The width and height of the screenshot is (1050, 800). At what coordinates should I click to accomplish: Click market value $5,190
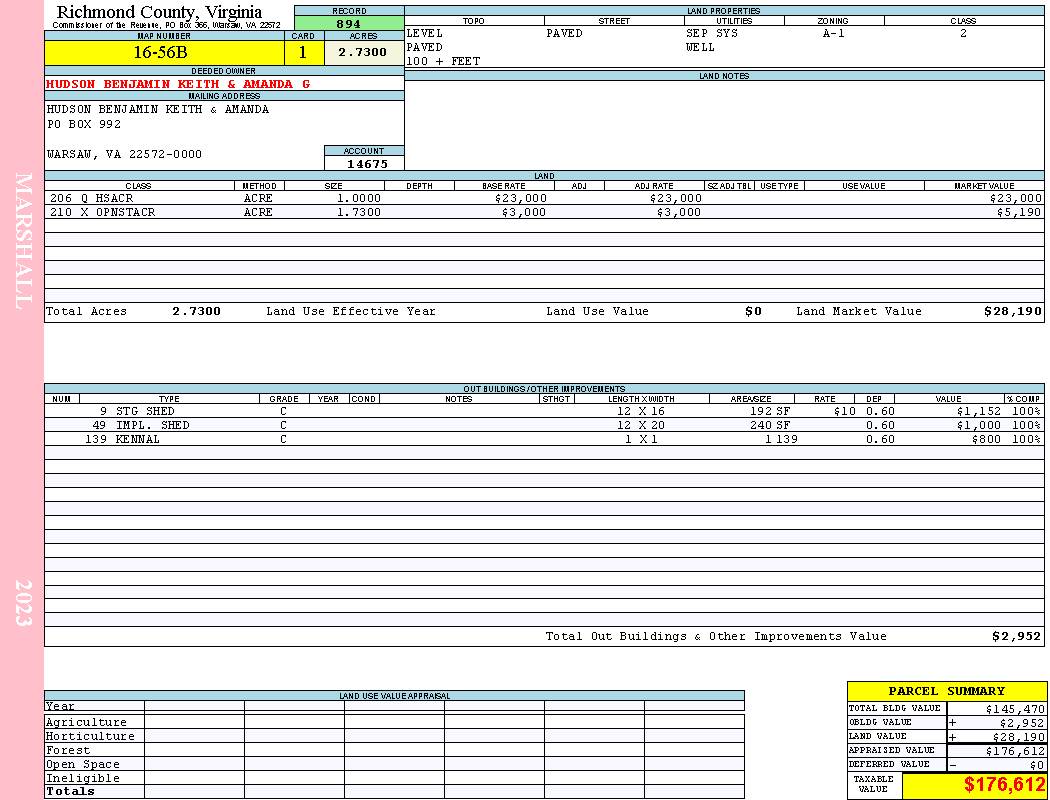(x=1019, y=213)
